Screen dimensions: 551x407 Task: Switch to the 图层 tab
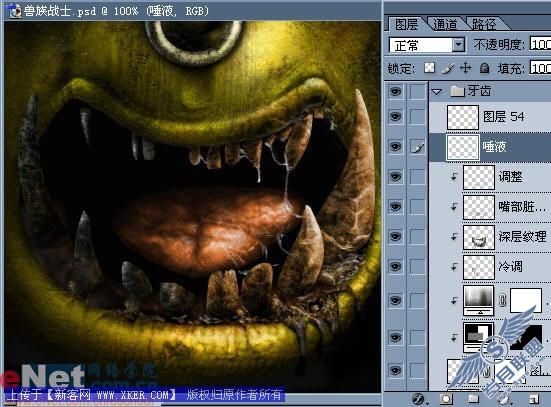pyautogui.click(x=406, y=24)
